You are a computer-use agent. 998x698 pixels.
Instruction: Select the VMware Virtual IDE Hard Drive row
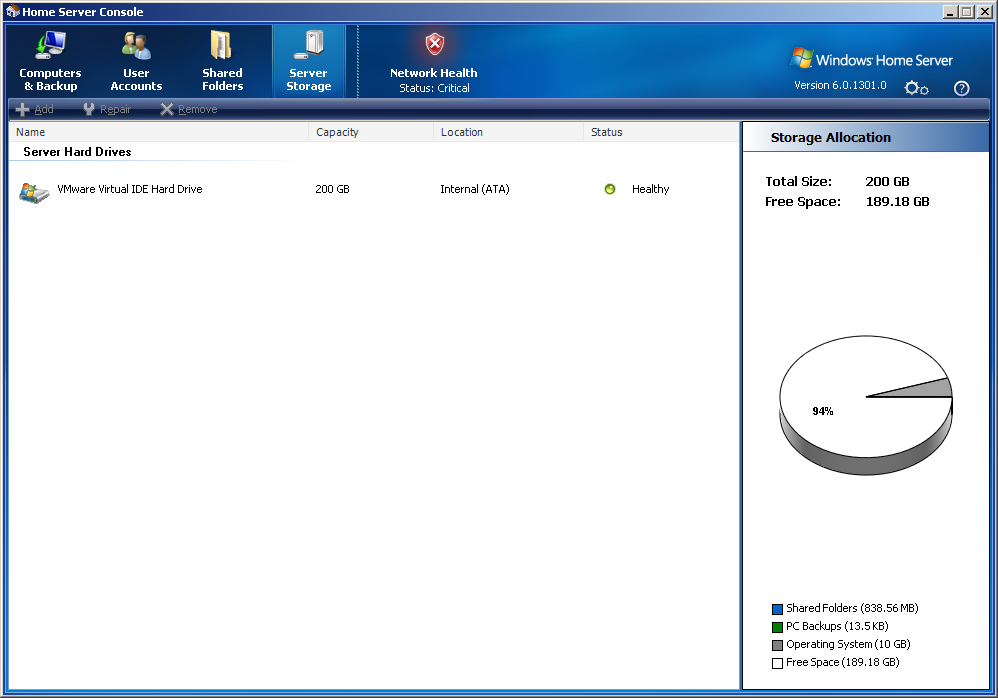coord(129,189)
